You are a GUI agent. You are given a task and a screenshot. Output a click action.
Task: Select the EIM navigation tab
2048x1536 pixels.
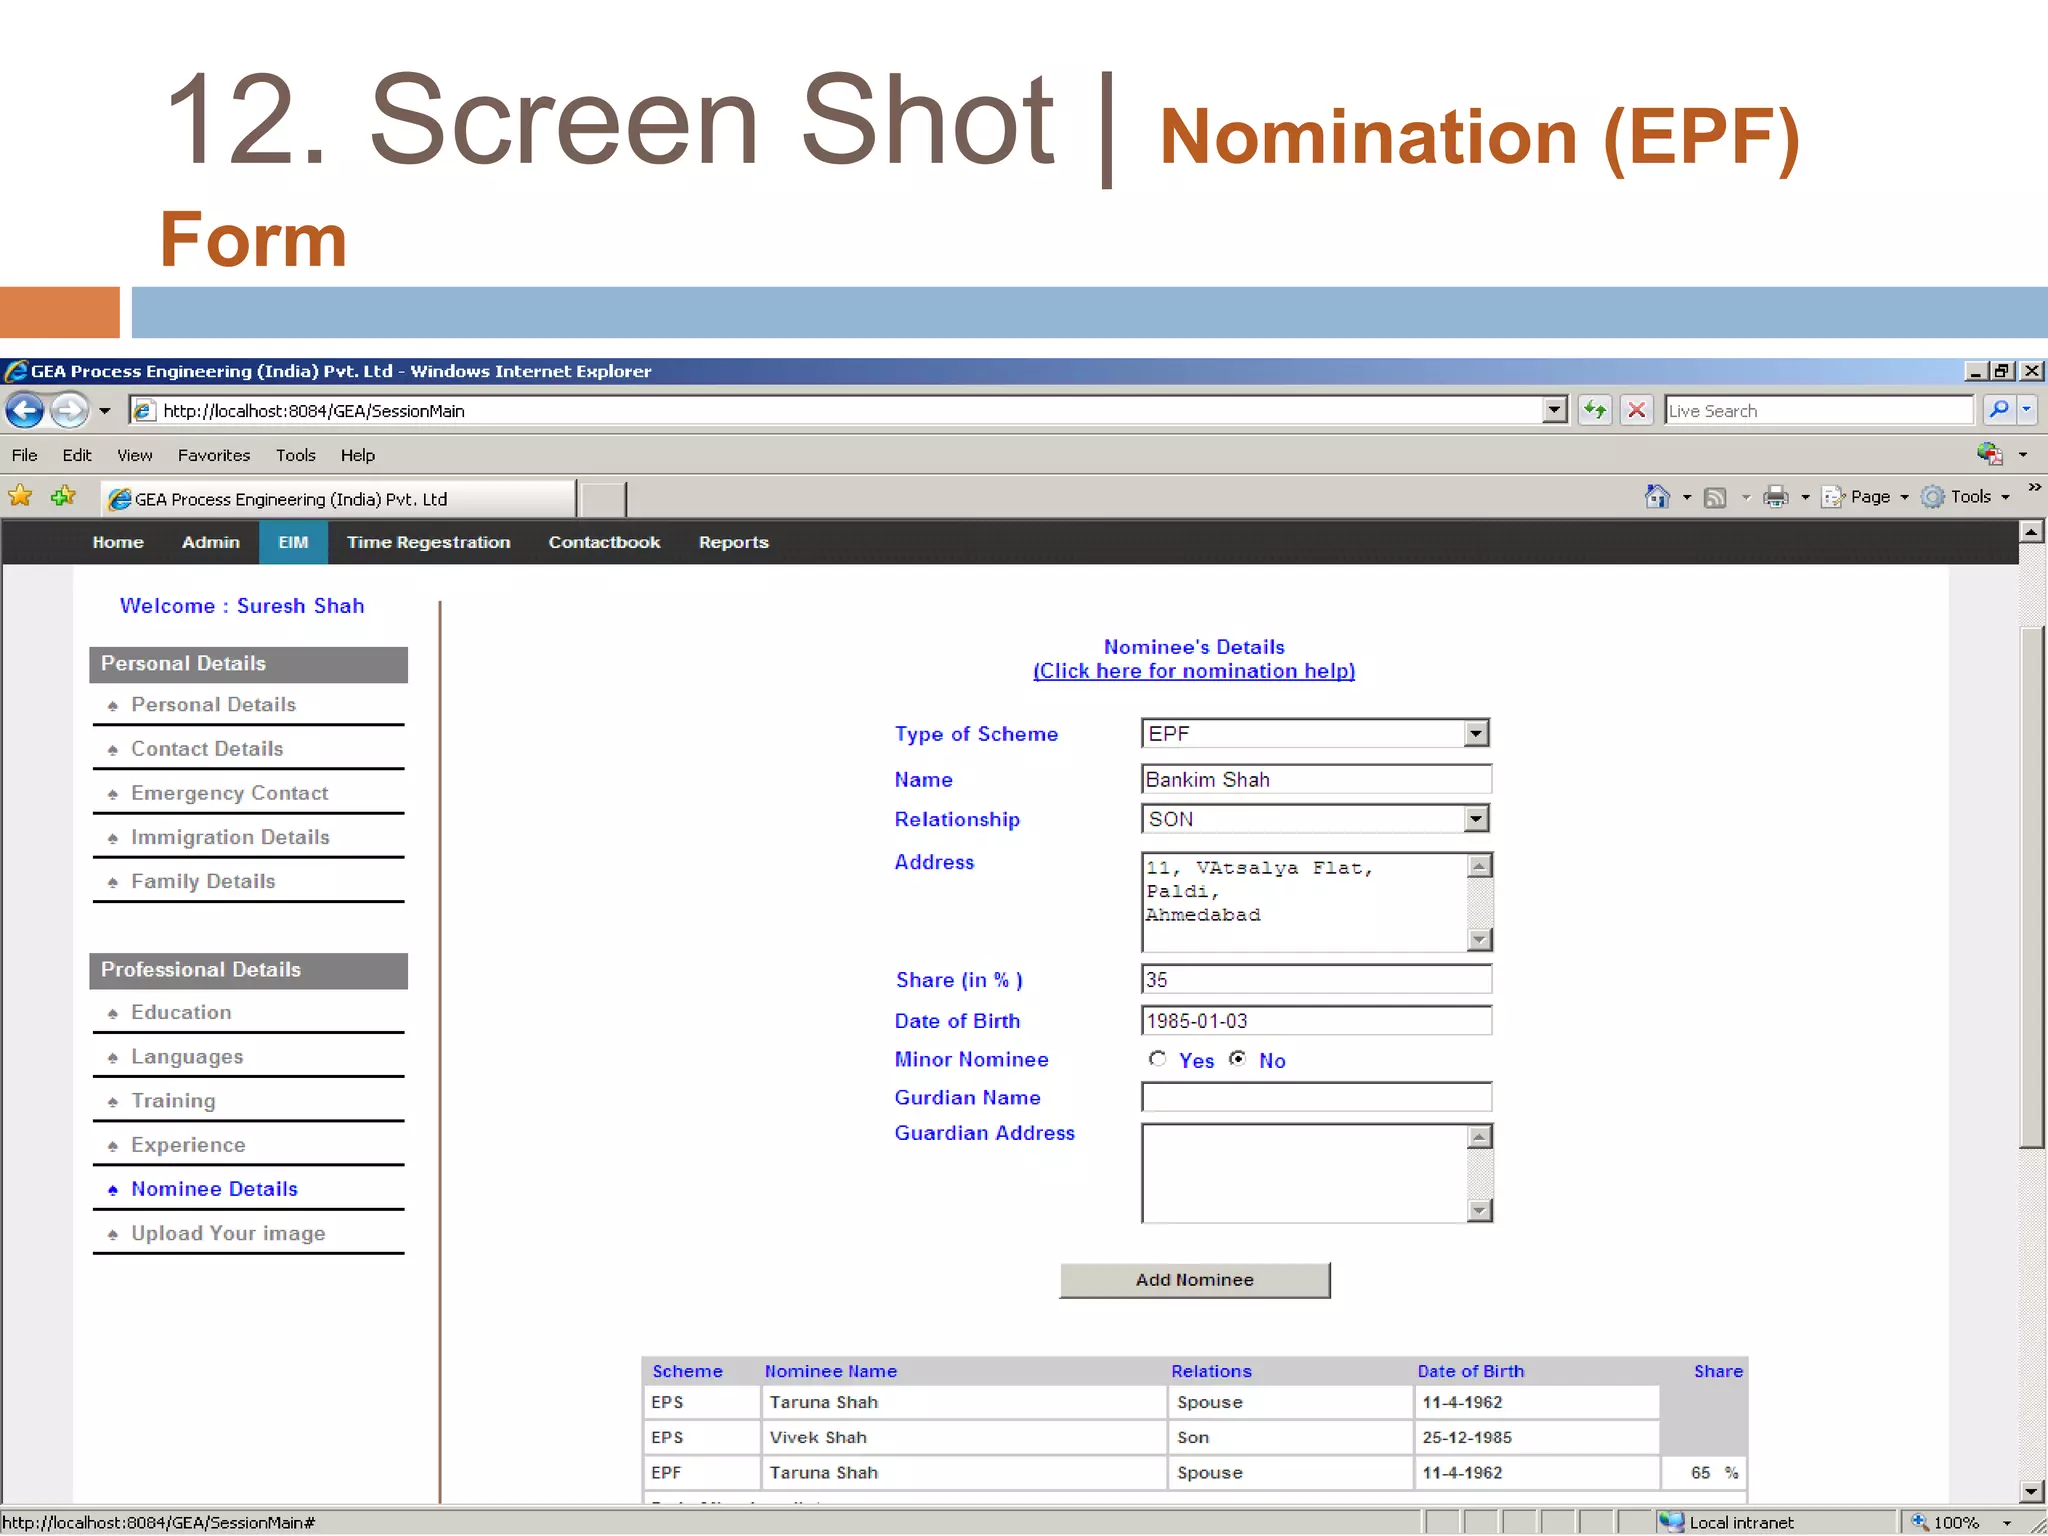coord(293,542)
